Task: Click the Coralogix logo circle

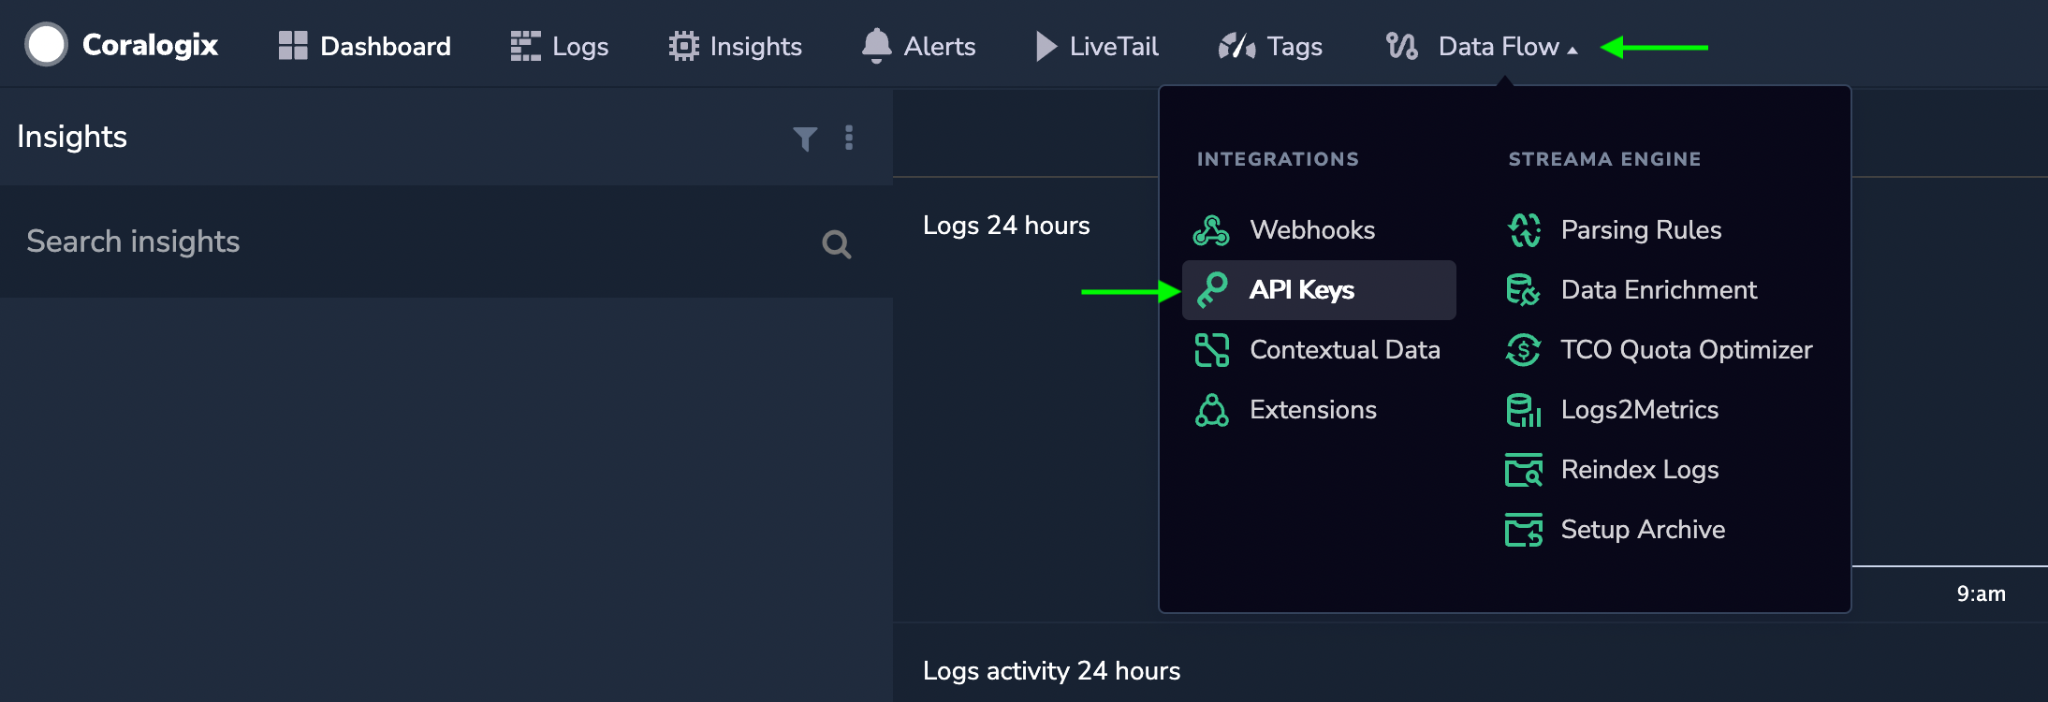Action: click(46, 45)
